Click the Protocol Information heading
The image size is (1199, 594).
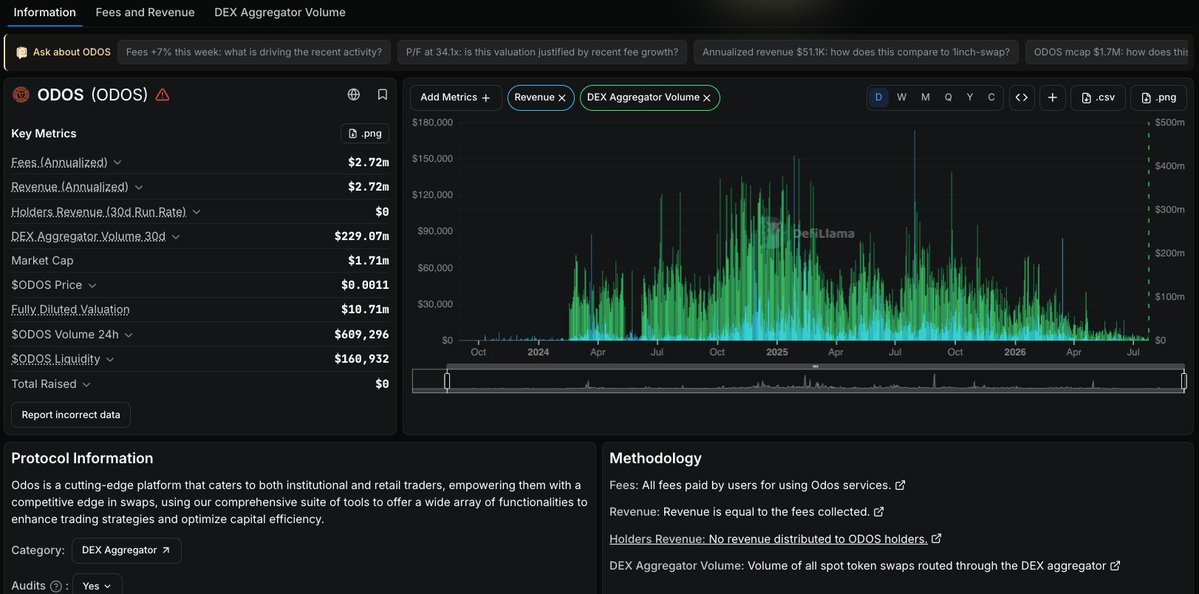point(83,459)
